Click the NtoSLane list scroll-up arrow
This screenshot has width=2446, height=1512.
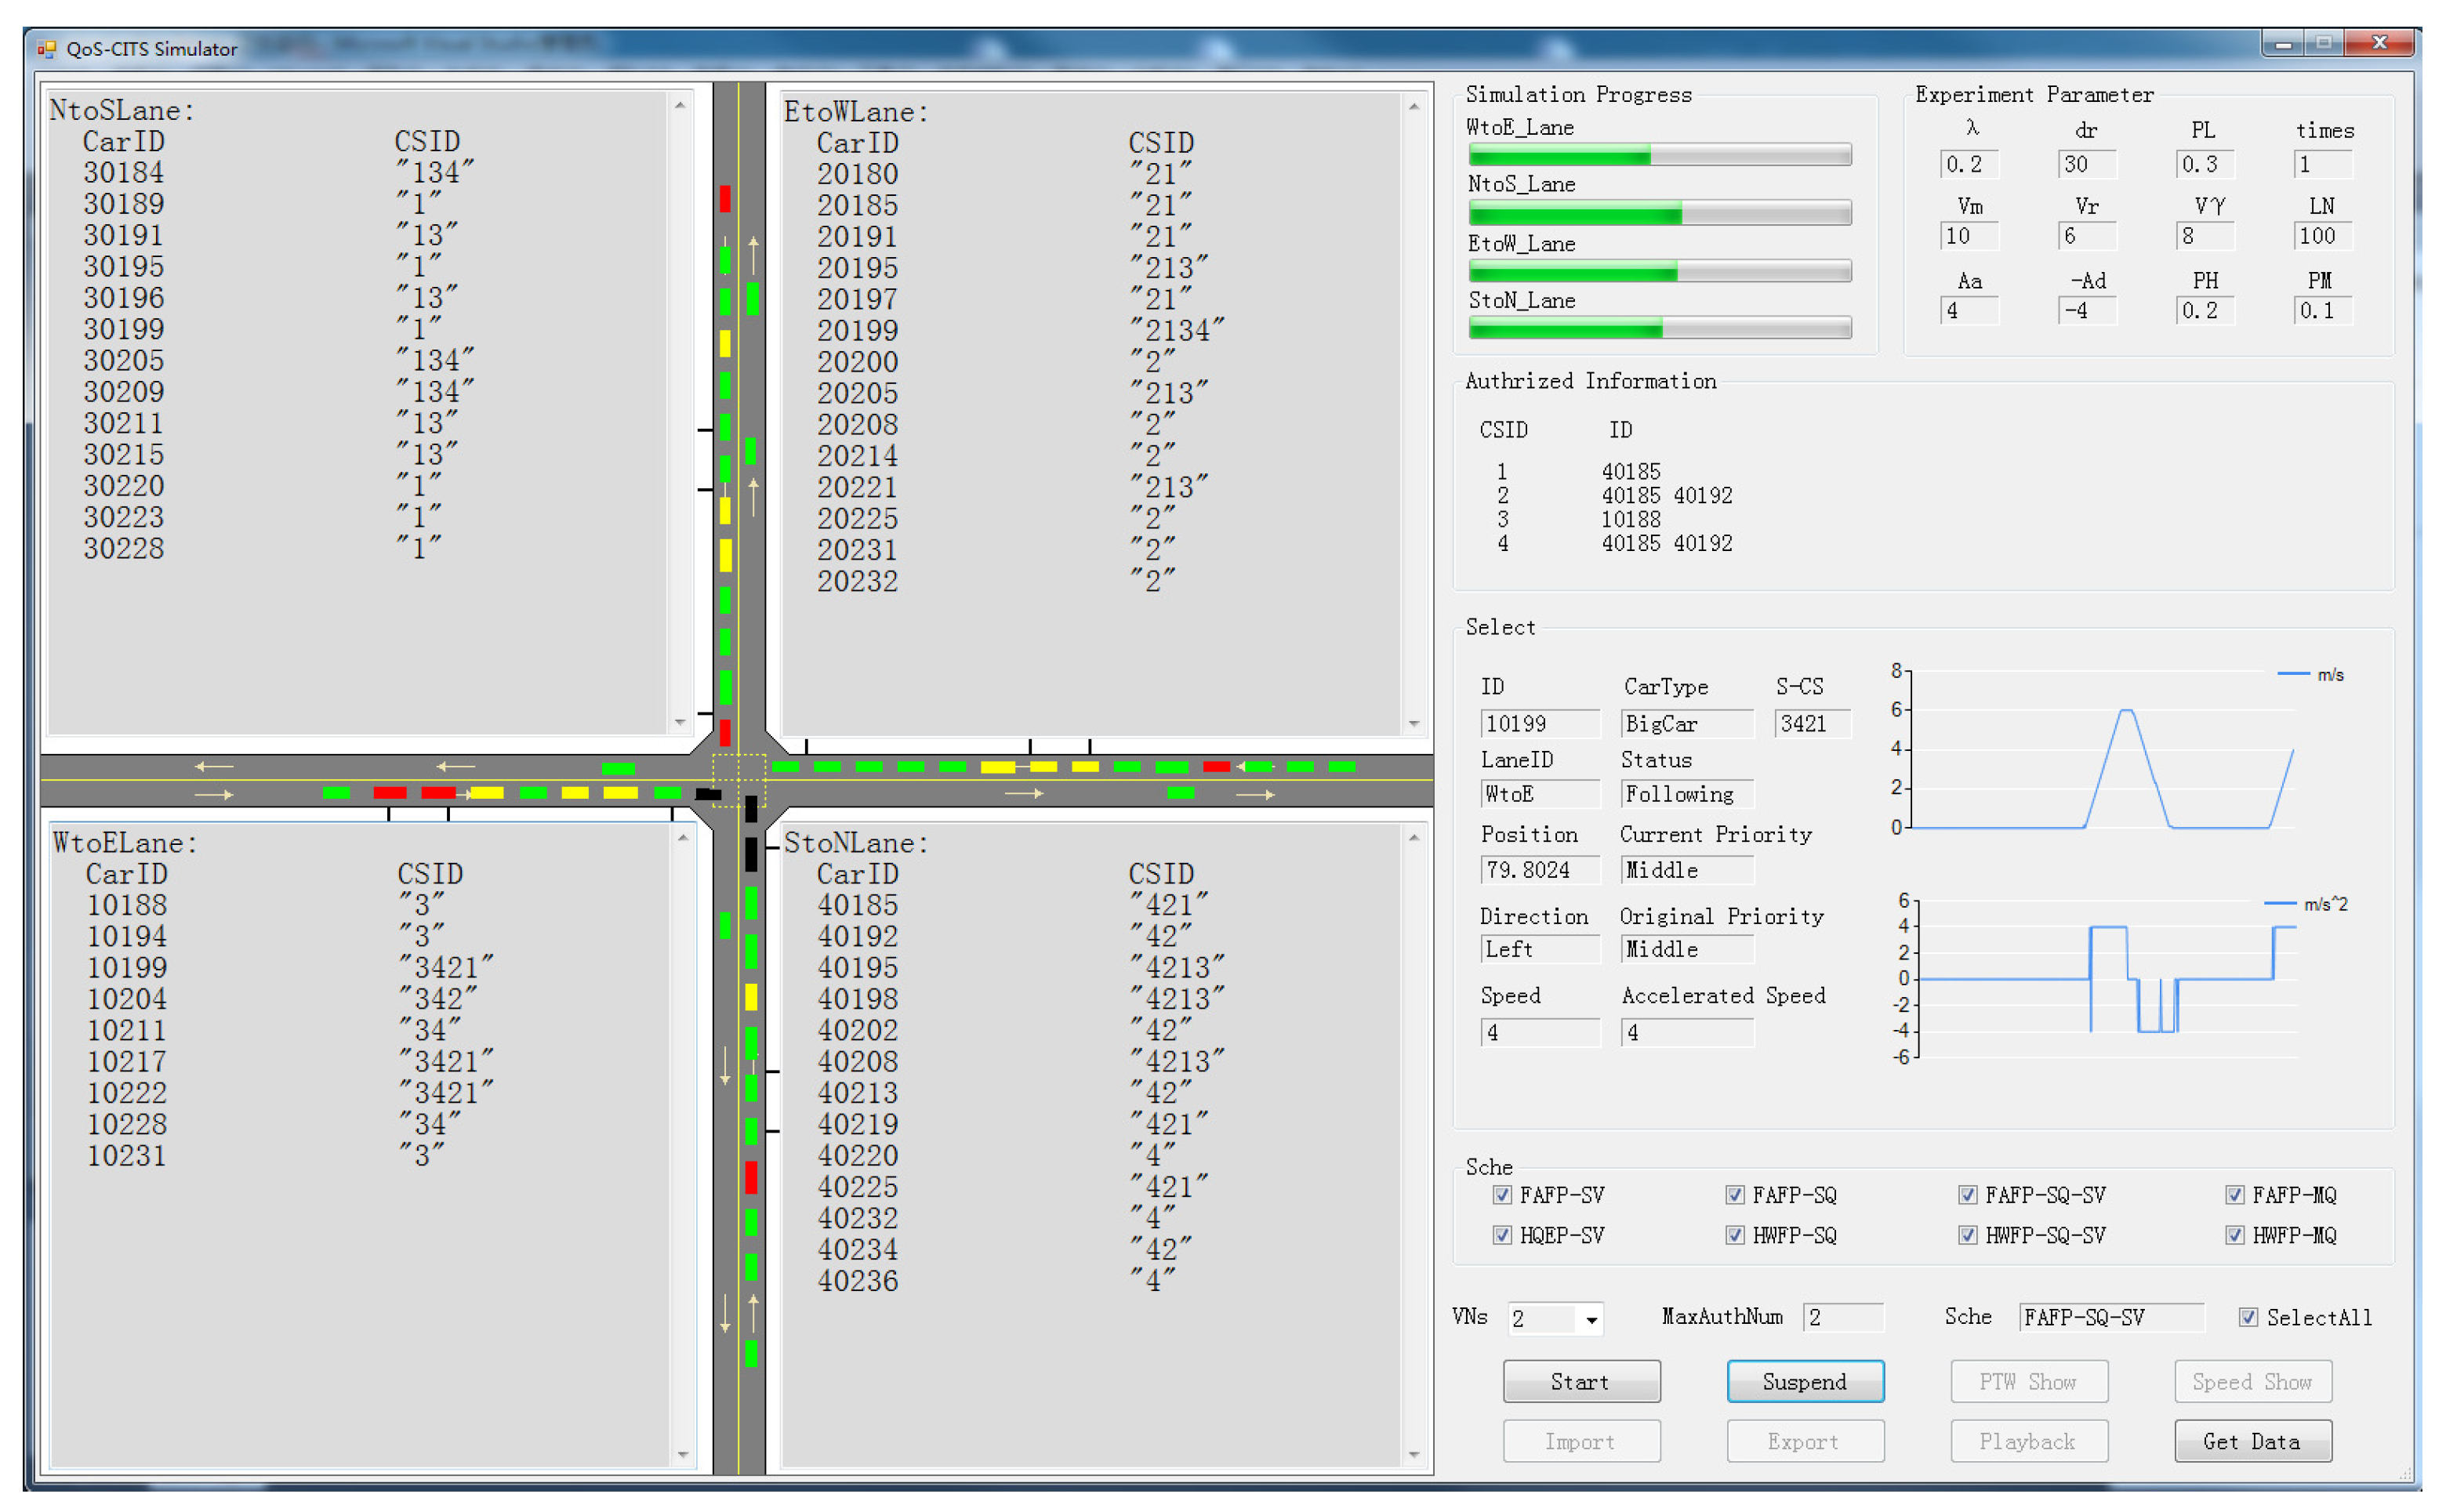pyautogui.click(x=680, y=105)
